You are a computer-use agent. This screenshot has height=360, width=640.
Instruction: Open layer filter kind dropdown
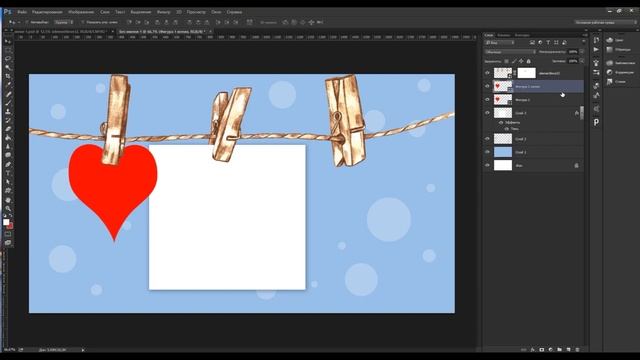[500, 42]
